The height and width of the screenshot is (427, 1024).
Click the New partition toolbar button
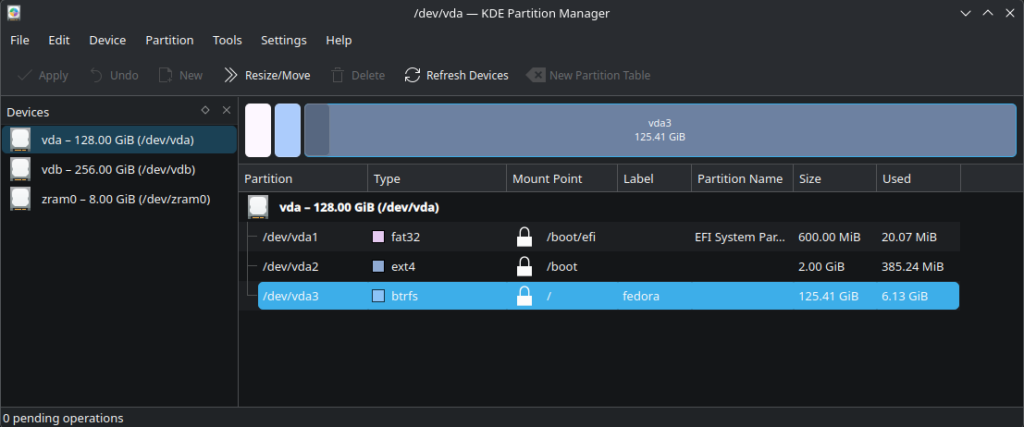pyautogui.click(x=181, y=75)
